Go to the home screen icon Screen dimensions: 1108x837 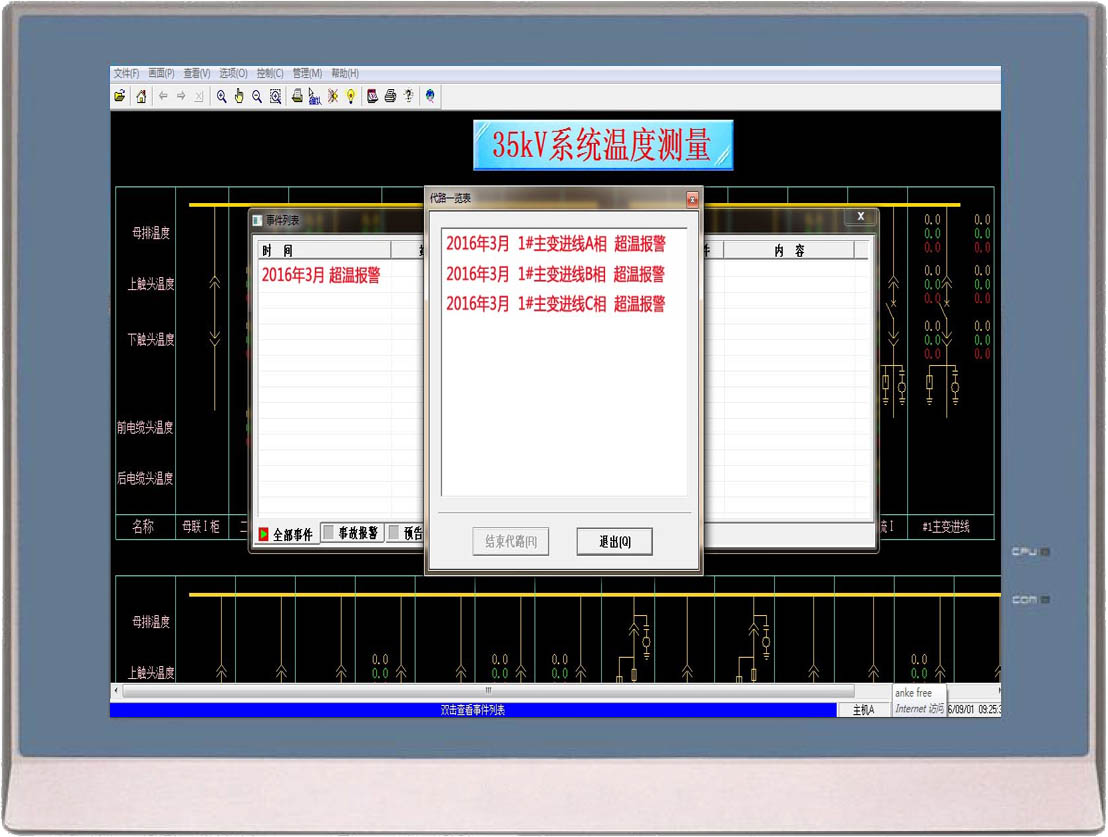(141, 96)
